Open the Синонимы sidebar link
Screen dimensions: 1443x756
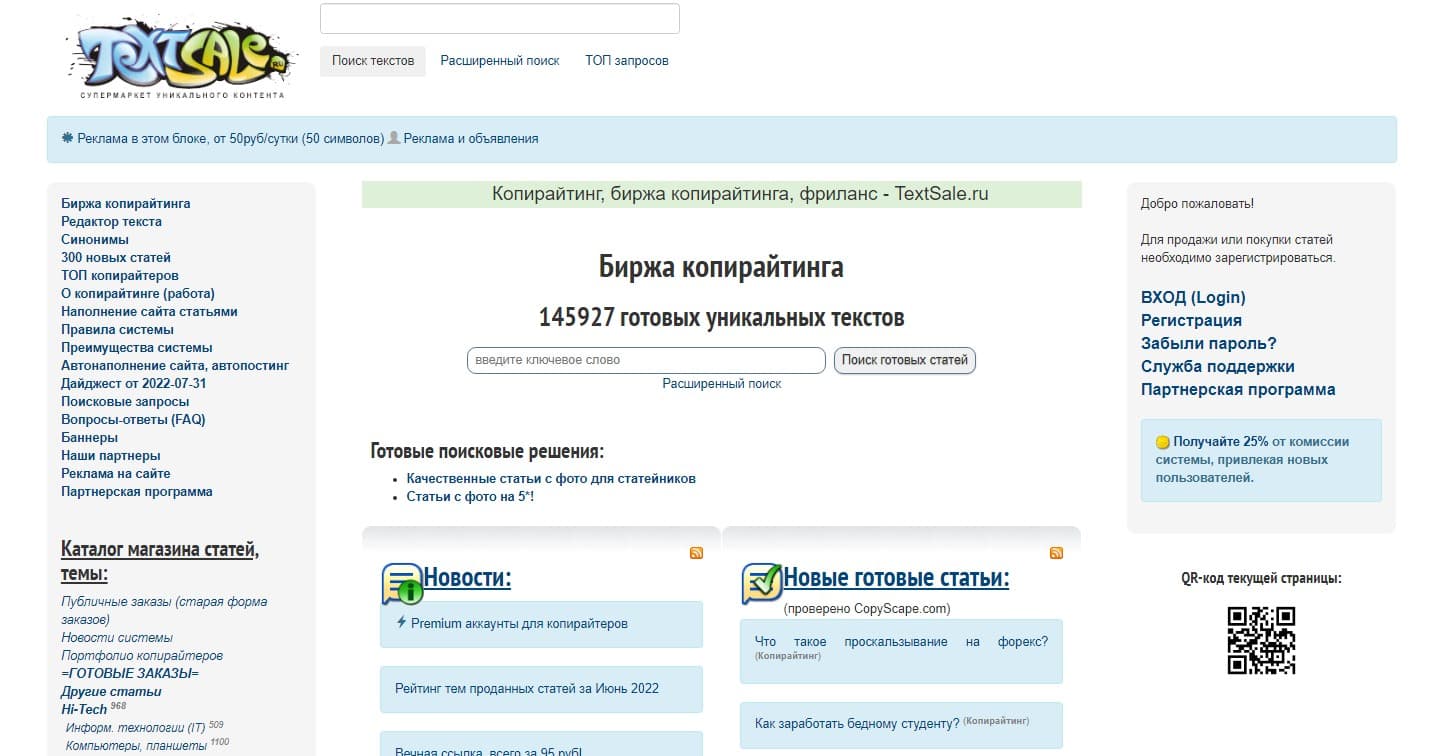pyautogui.click(x=95, y=240)
